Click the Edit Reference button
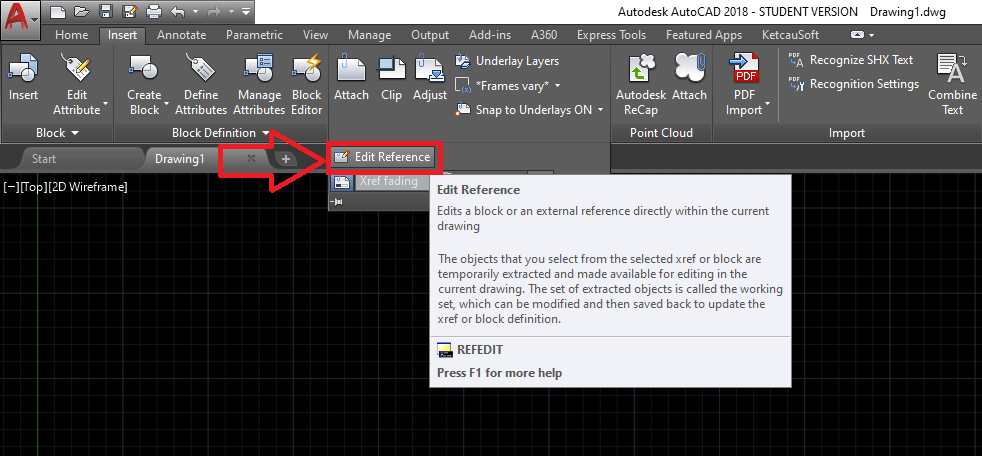Image resolution: width=982 pixels, height=456 pixels. (382, 157)
